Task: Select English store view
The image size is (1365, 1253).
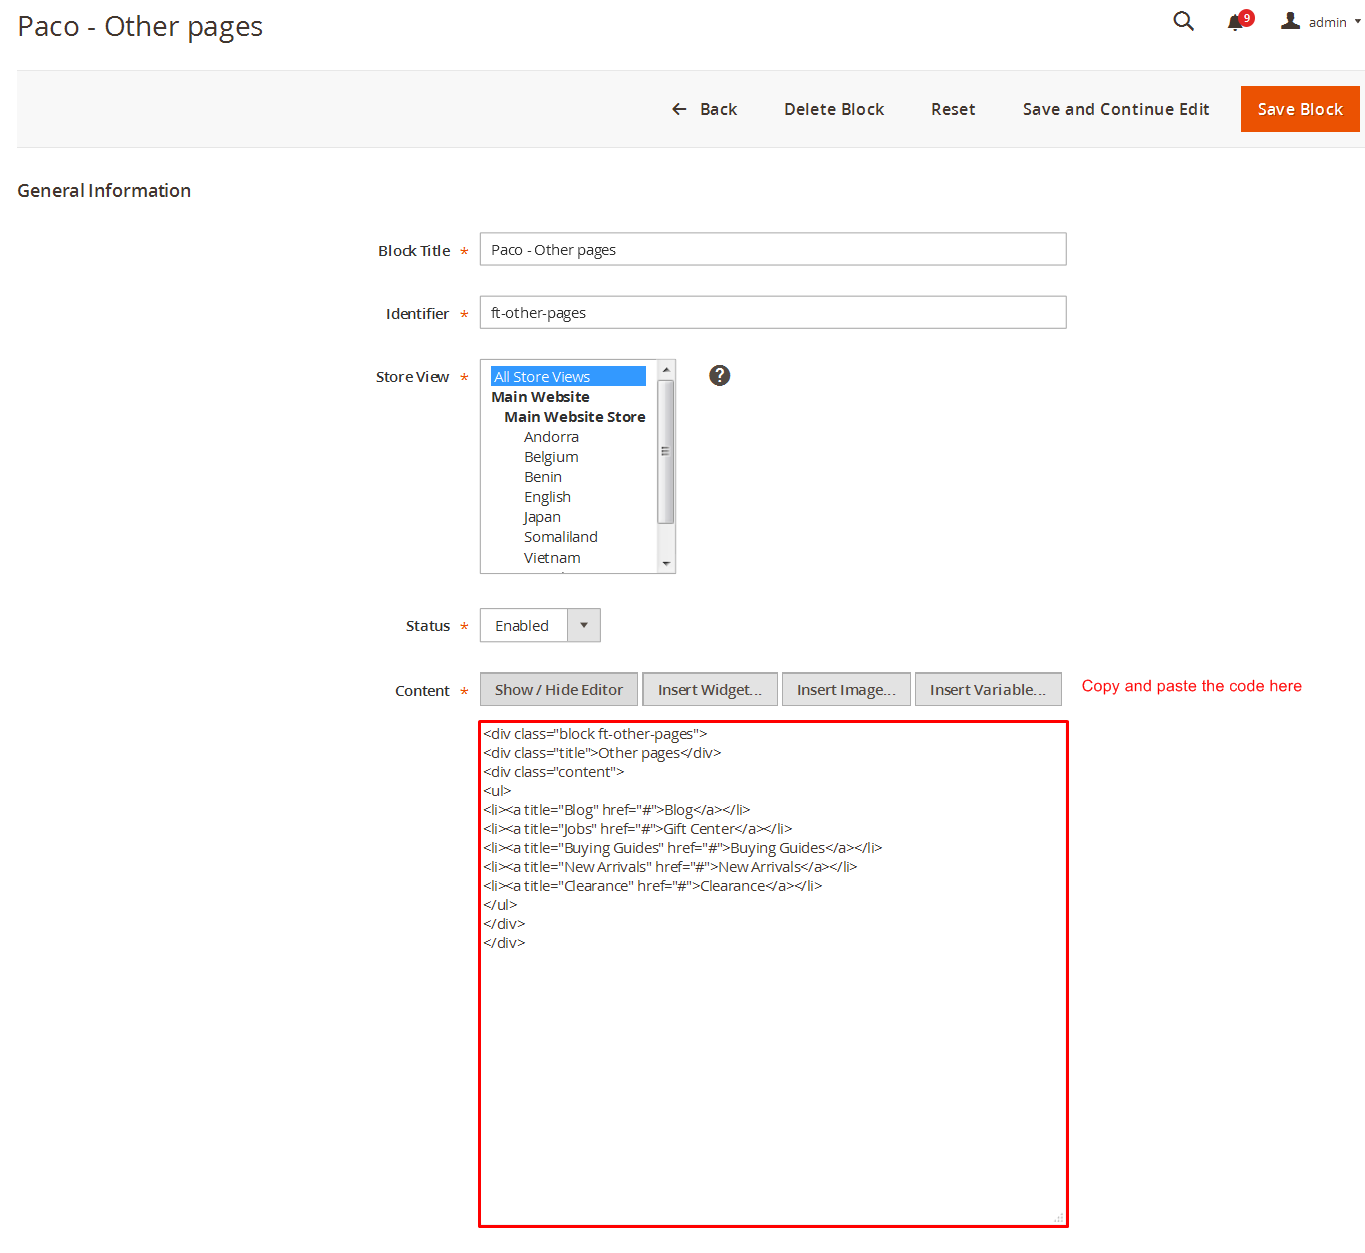Action: tap(547, 497)
